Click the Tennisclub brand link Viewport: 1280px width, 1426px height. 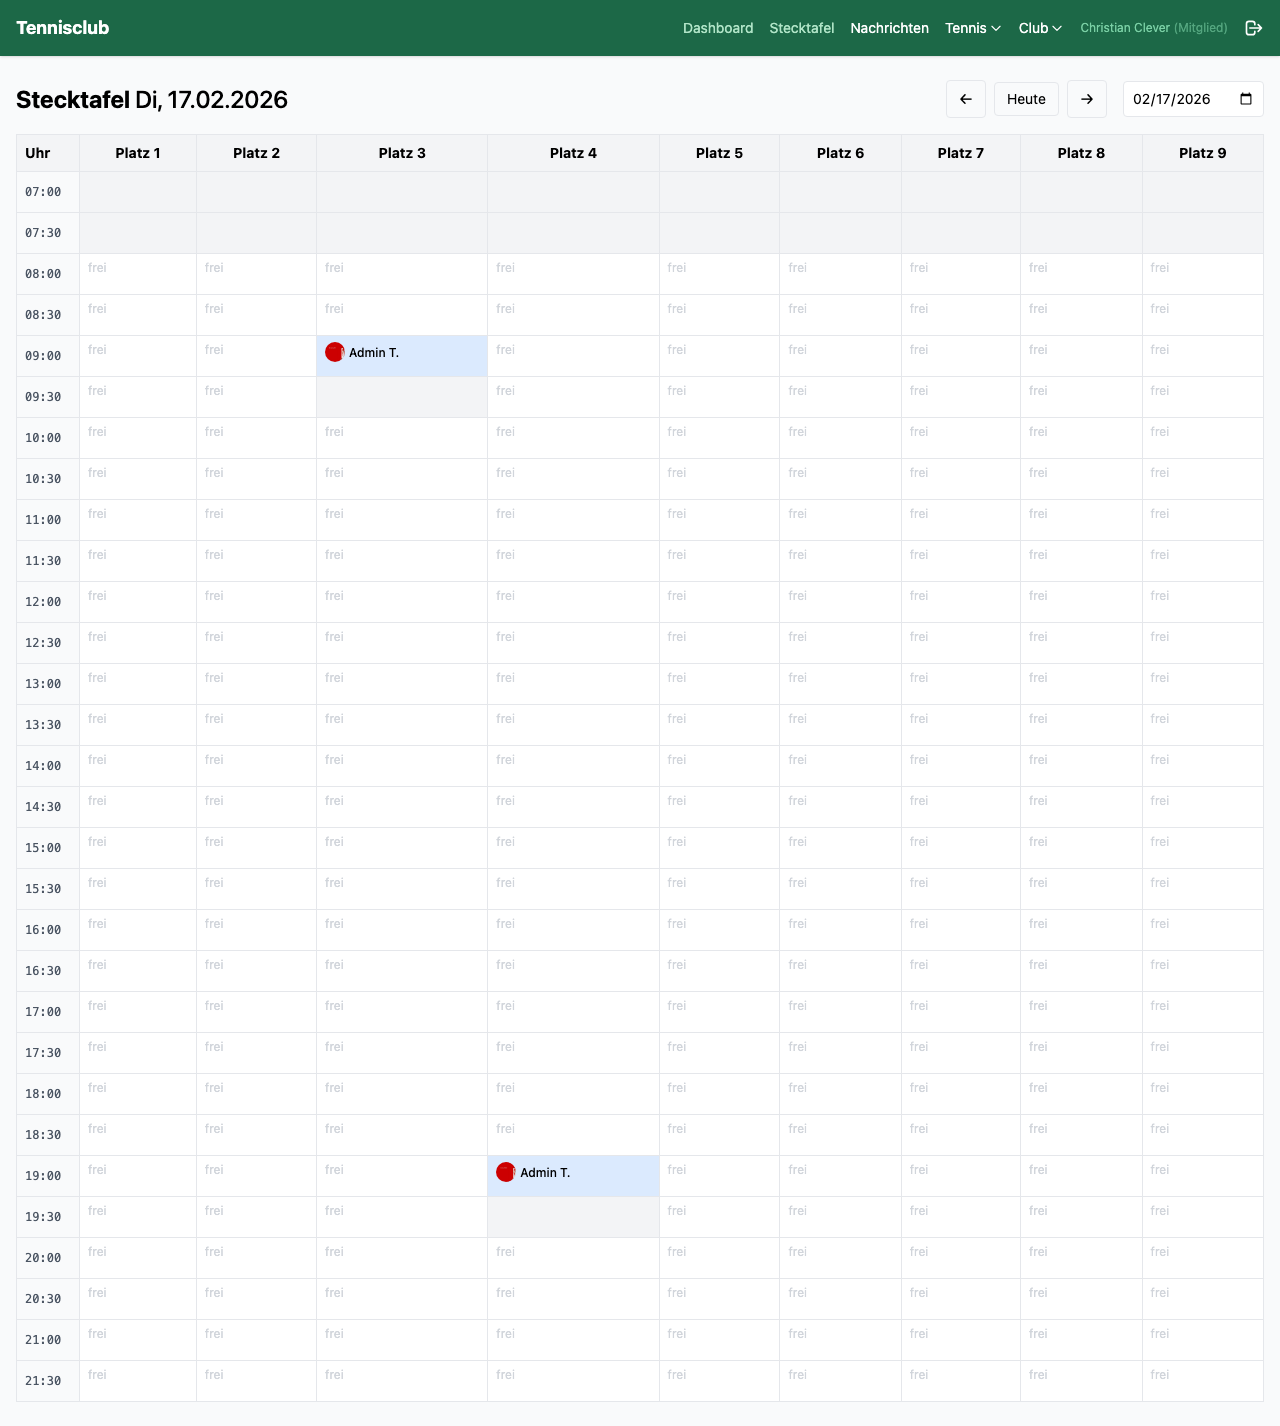click(x=63, y=28)
